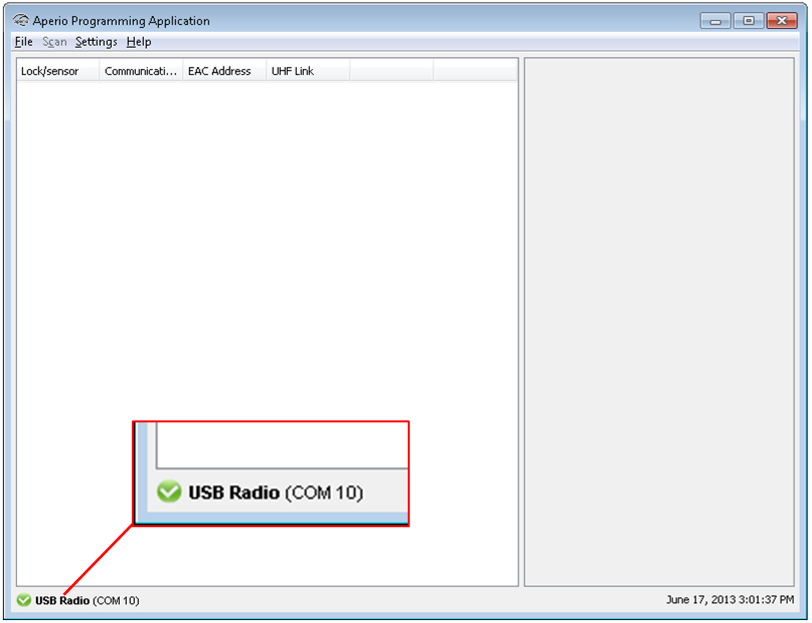Sort by the UHF Link column header
The image size is (812, 623).
308,71
